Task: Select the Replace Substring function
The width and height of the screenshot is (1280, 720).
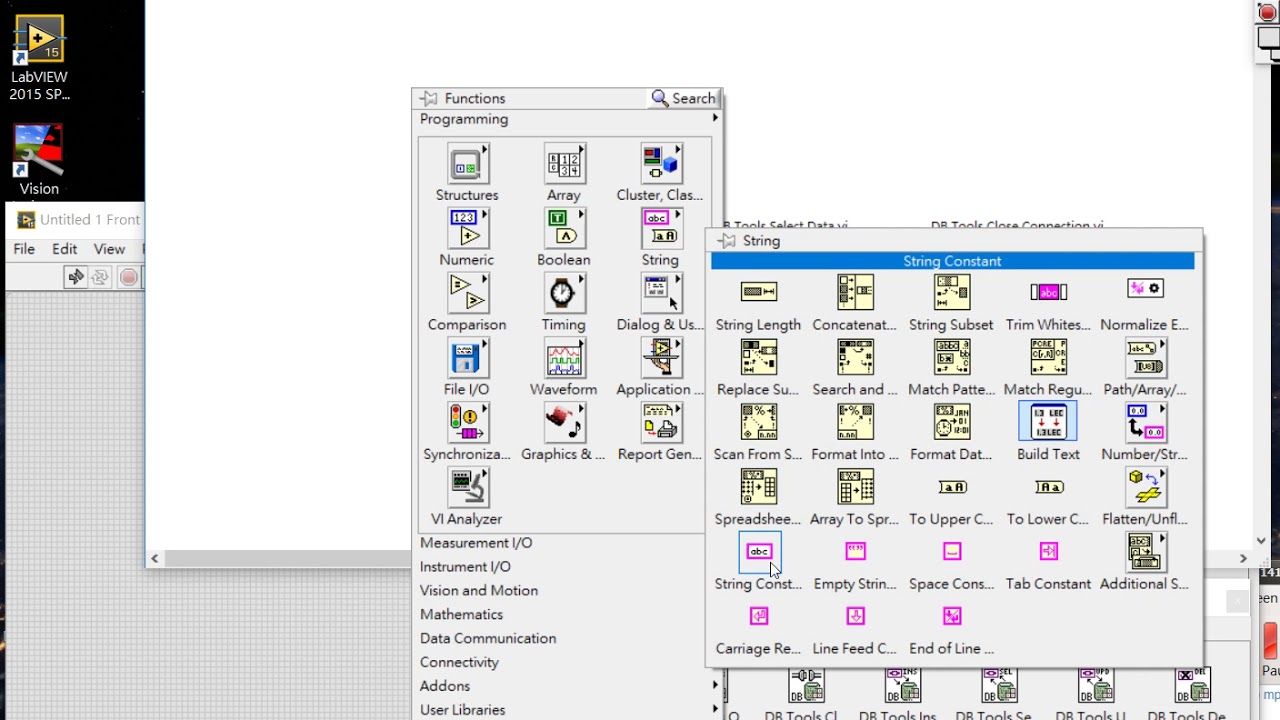Action: [759, 357]
